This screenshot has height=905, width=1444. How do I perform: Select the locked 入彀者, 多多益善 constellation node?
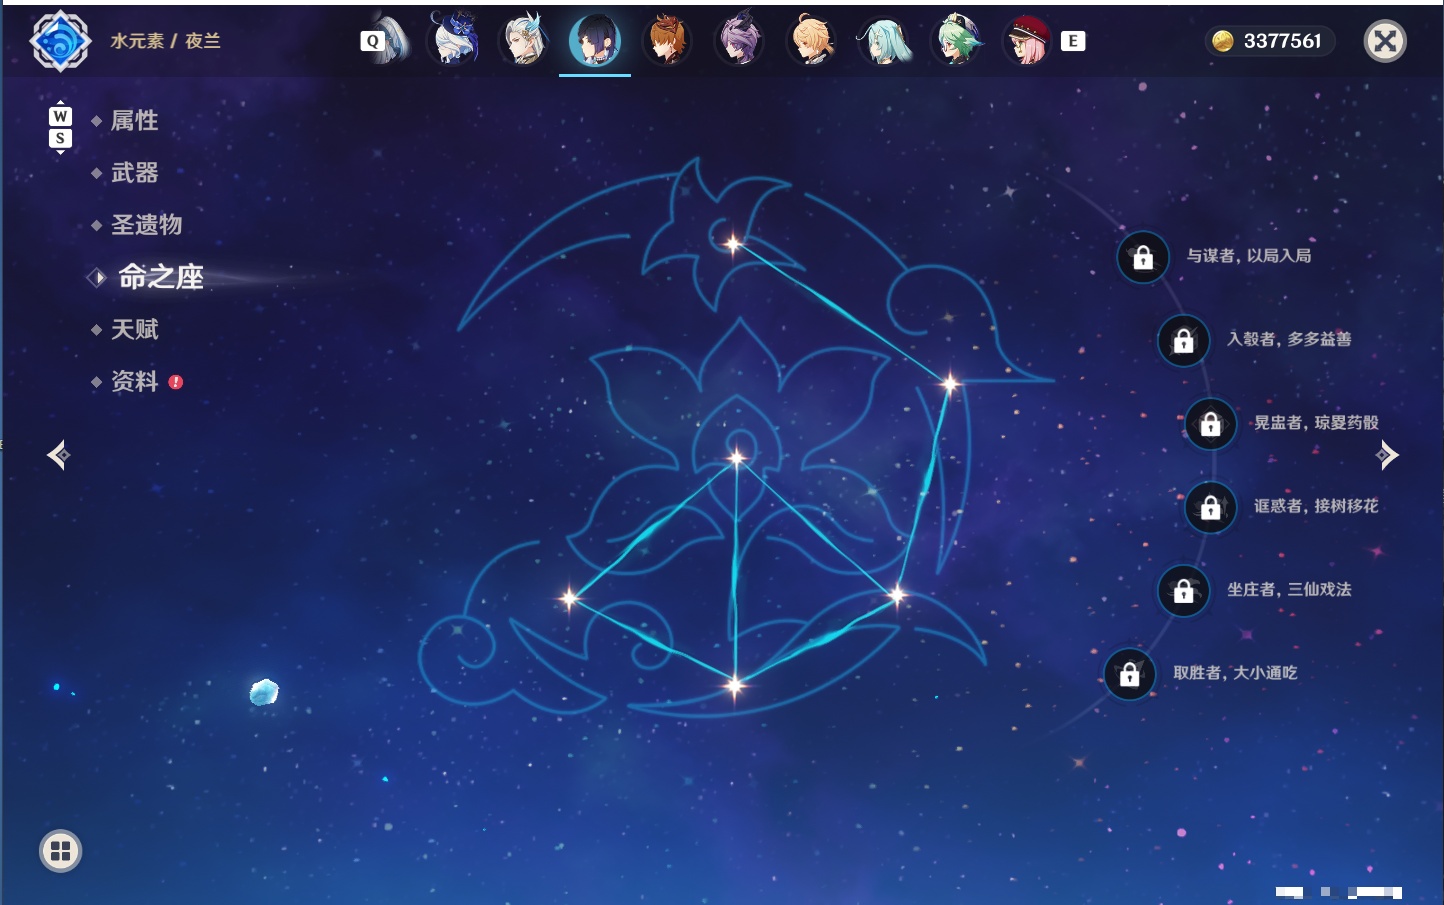(1184, 340)
